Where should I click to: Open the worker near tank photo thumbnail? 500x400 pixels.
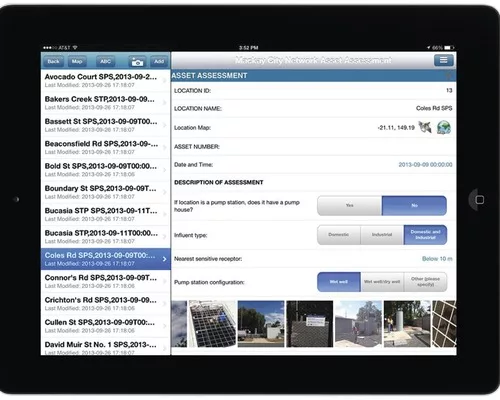click(x=407, y=324)
